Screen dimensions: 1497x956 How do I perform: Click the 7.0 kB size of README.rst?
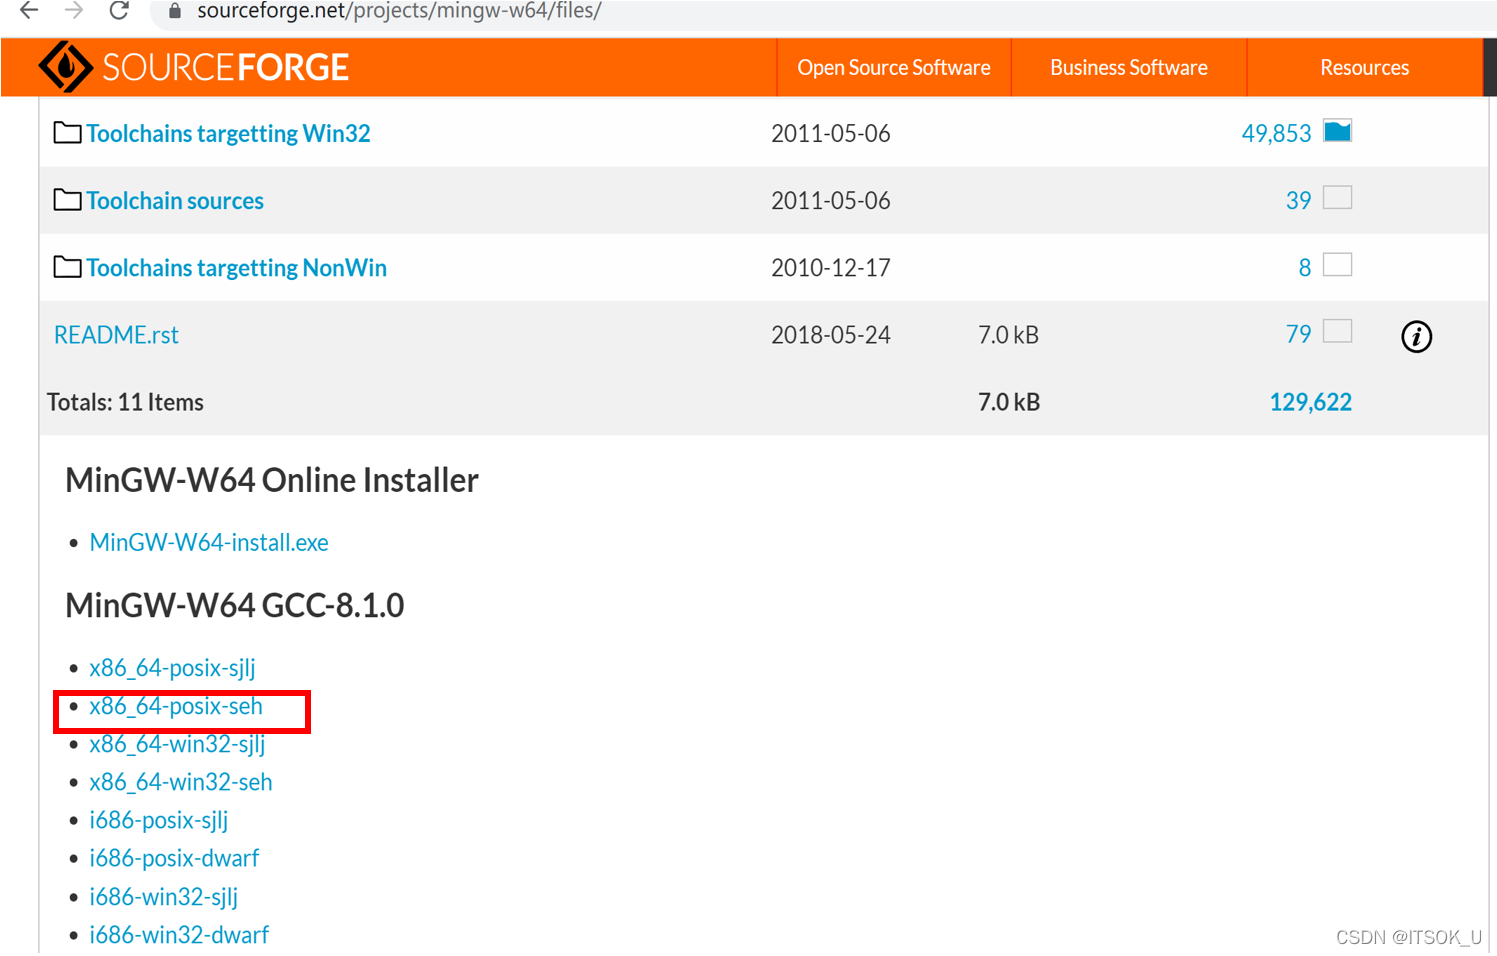(x=1008, y=335)
